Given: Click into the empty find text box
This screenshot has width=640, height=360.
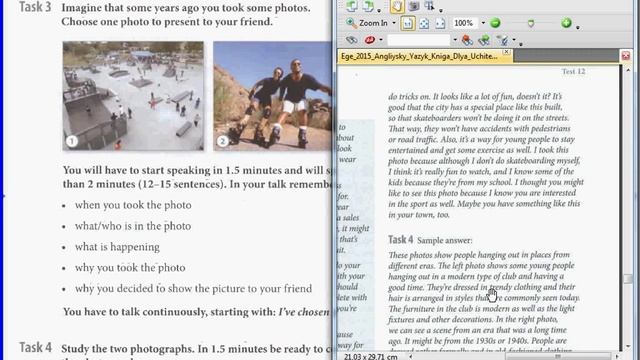Looking at the screenshot, I should [x=419, y=40].
